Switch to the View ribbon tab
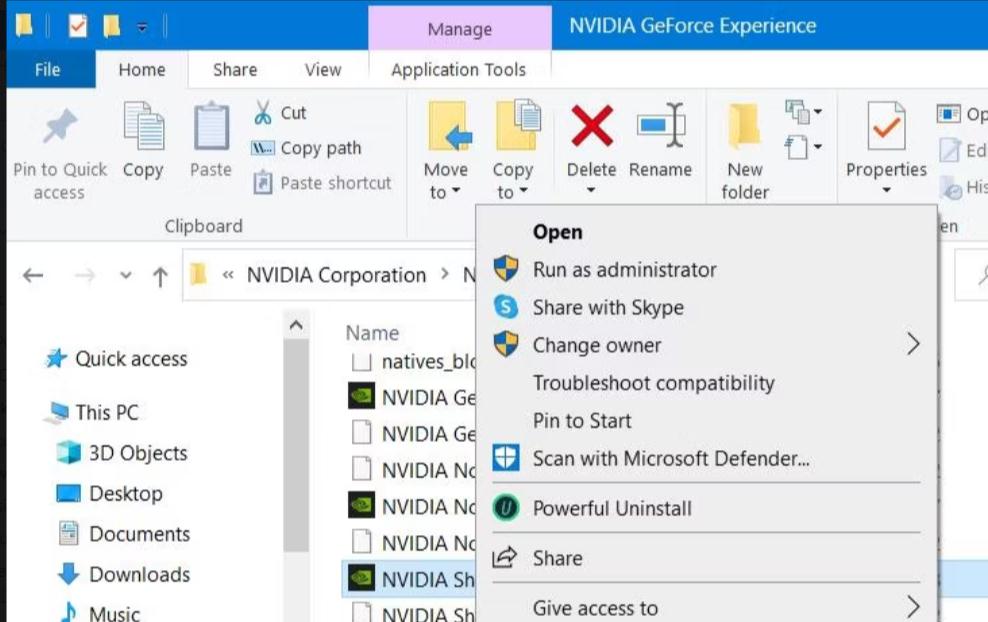Image resolution: width=988 pixels, height=622 pixels. point(323,69)
